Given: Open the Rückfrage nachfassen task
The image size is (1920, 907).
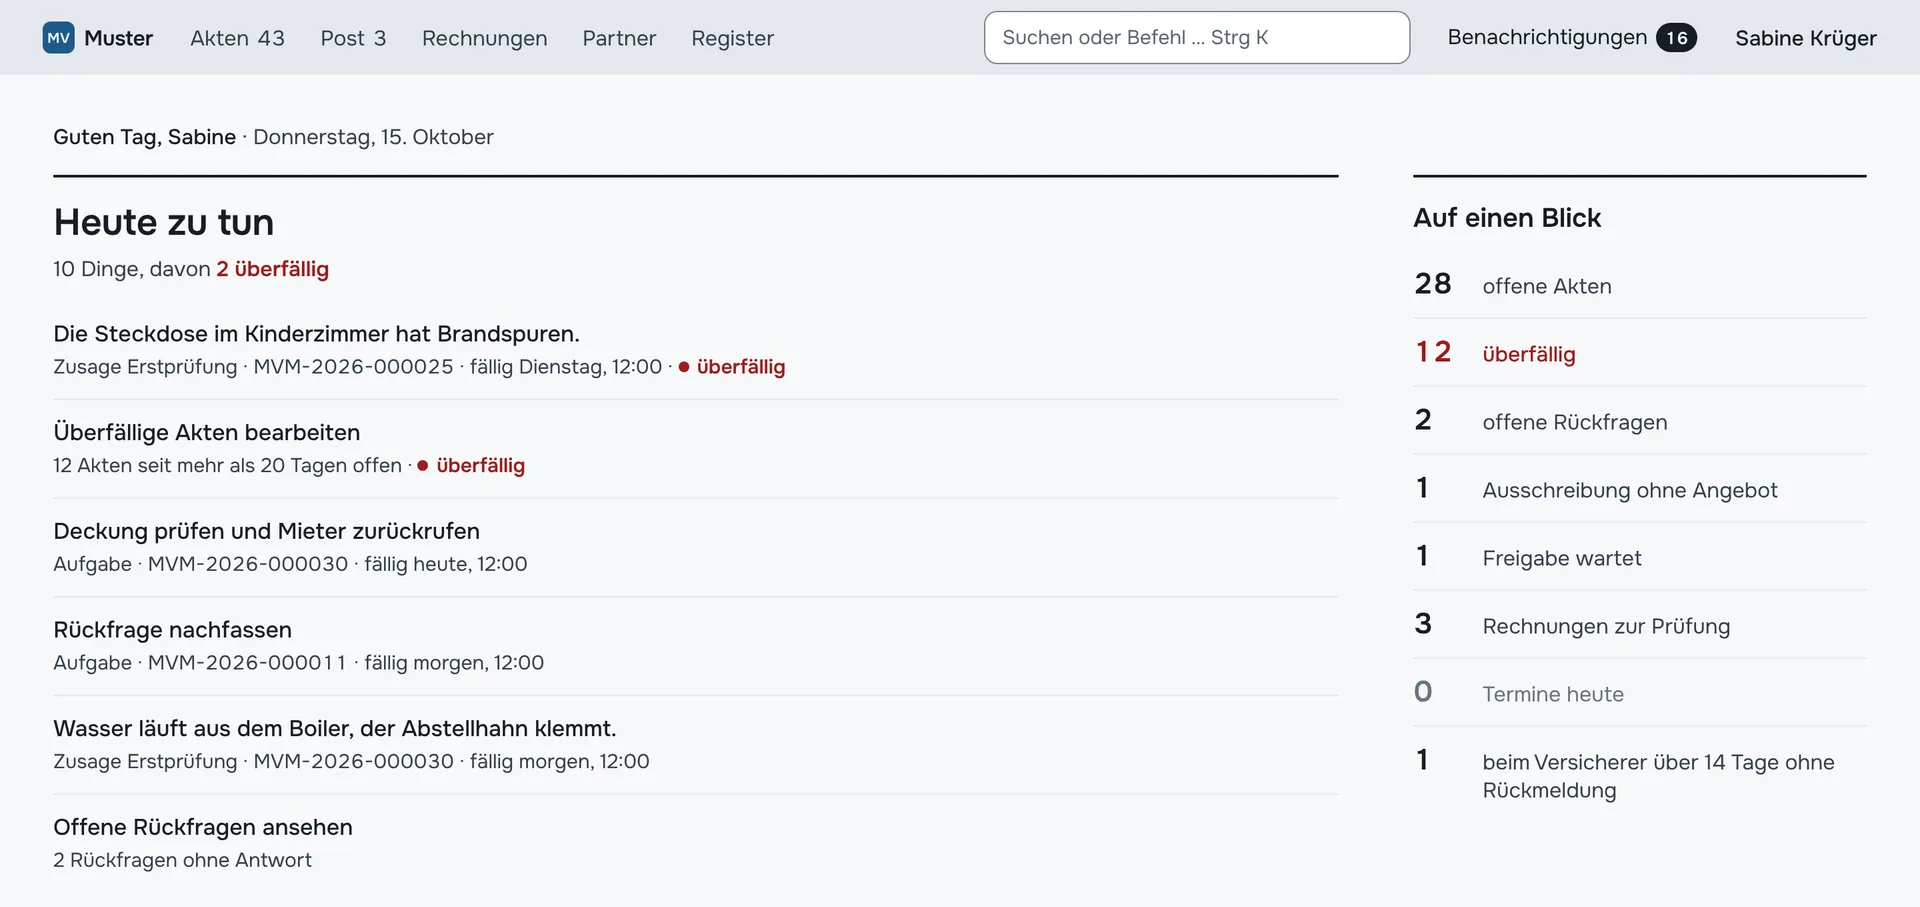Looking at the screenshot, I should [696, 646].
